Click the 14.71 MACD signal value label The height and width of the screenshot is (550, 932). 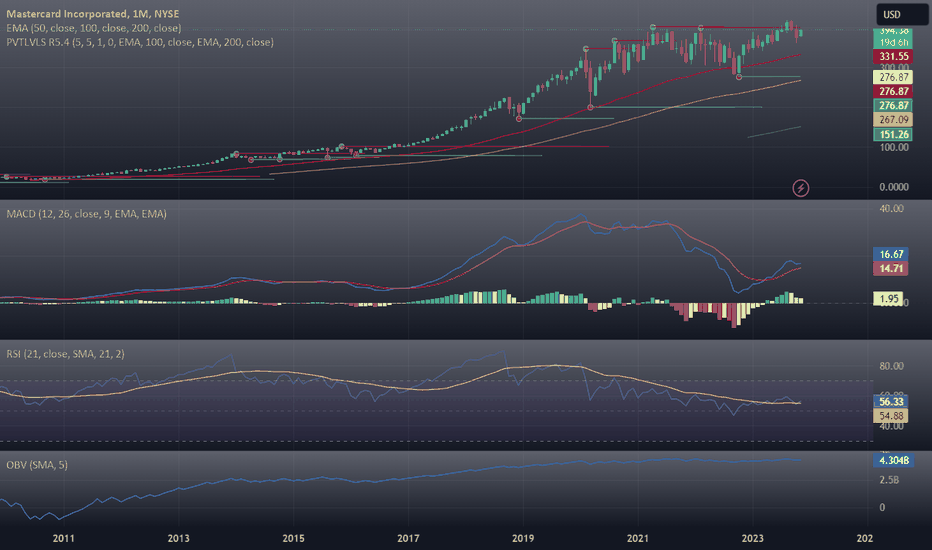(x=891, y=268)
